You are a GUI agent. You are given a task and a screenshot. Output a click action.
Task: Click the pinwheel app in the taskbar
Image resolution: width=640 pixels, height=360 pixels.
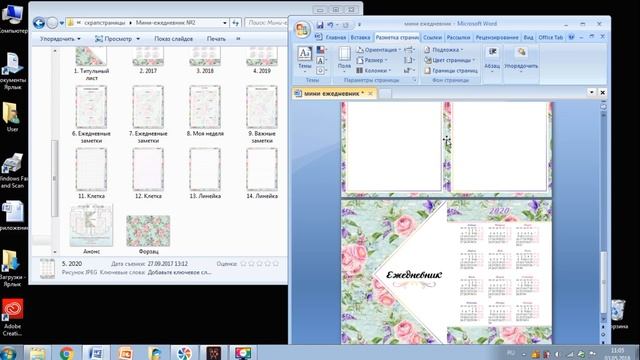point(184,353)
